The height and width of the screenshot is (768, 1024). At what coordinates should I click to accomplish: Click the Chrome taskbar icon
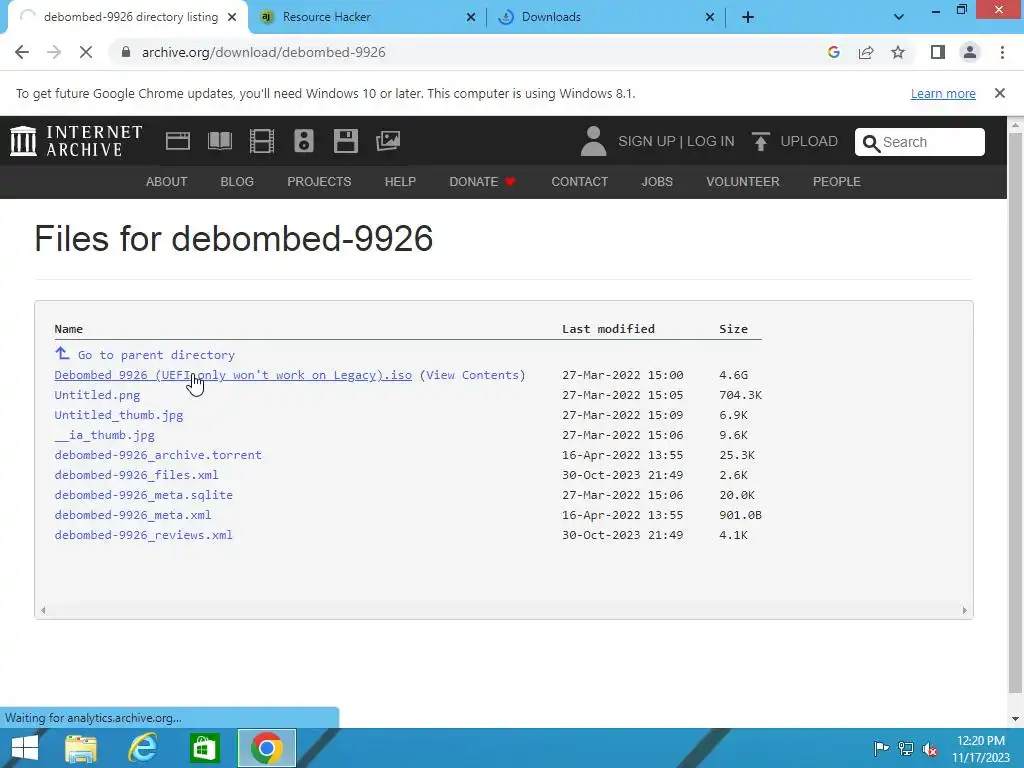[x=266, y=748]
